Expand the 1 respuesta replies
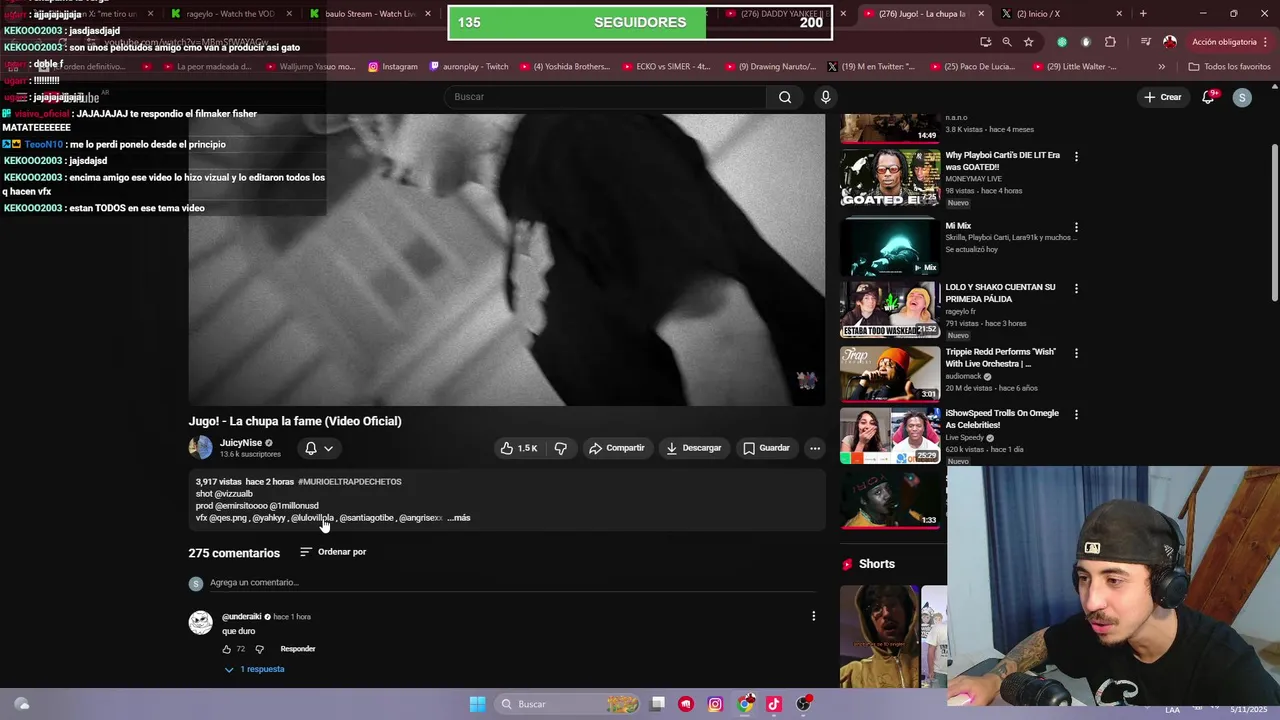Image resolution: width=1280 pixels, height=720 pixels. (254, 669)
